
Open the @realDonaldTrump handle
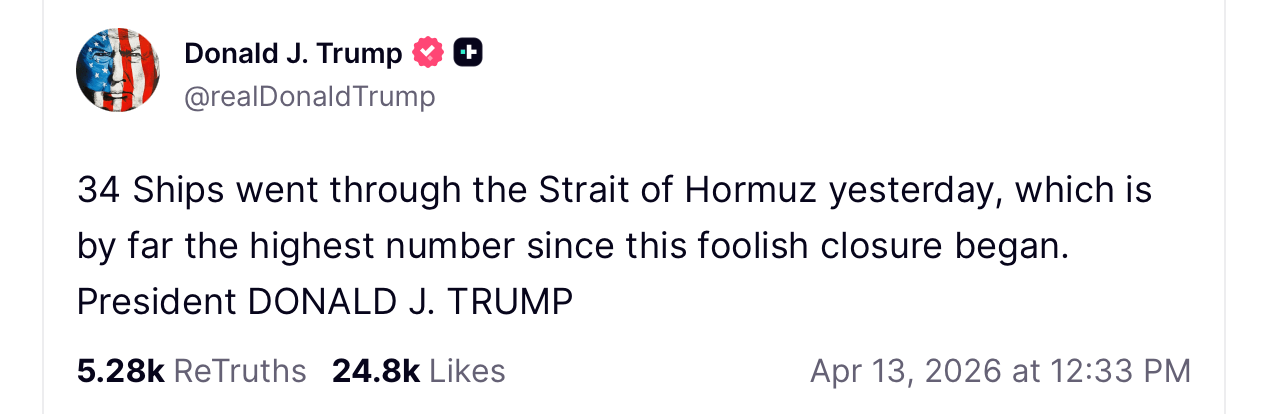tap(310, 97)
